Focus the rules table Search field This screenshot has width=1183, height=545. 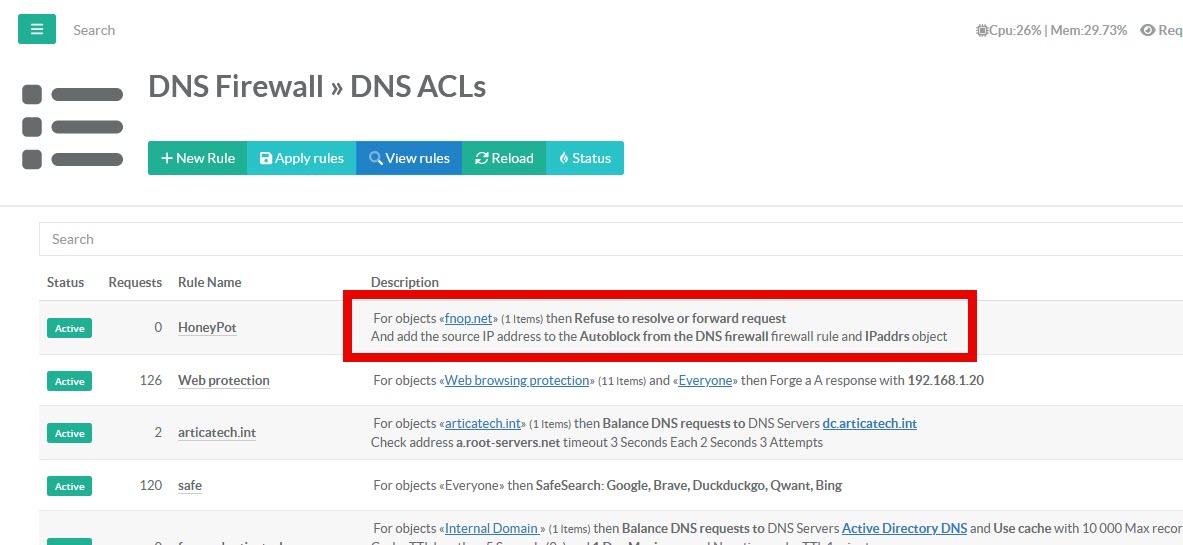tap(600, 239)
